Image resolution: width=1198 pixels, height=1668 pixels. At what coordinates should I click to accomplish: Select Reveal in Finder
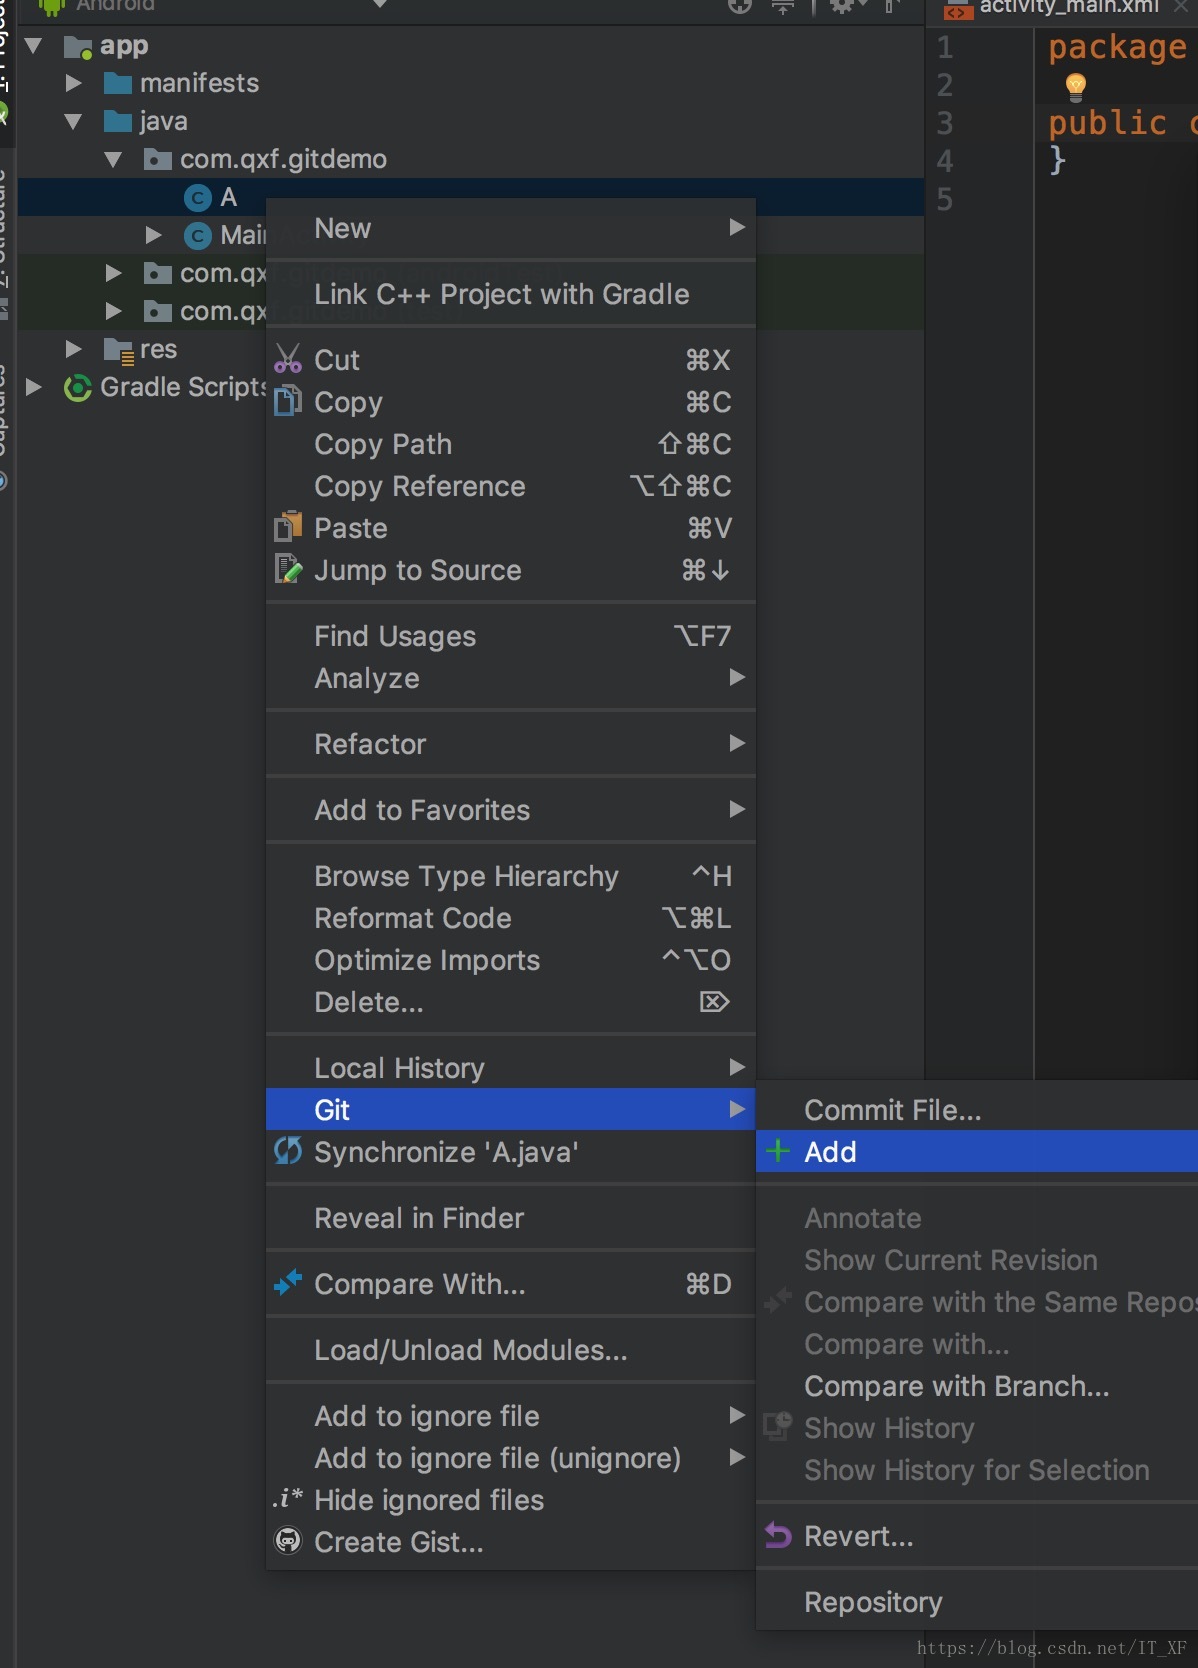[x=418, y=1217]
